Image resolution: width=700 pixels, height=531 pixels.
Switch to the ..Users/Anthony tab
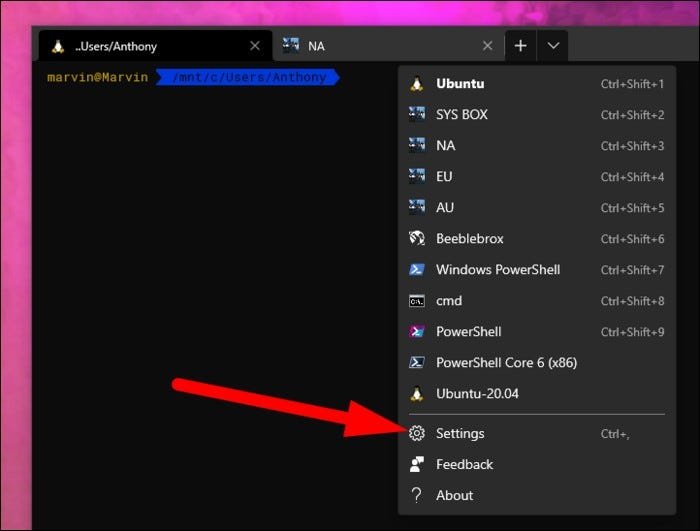click(155, 46)
